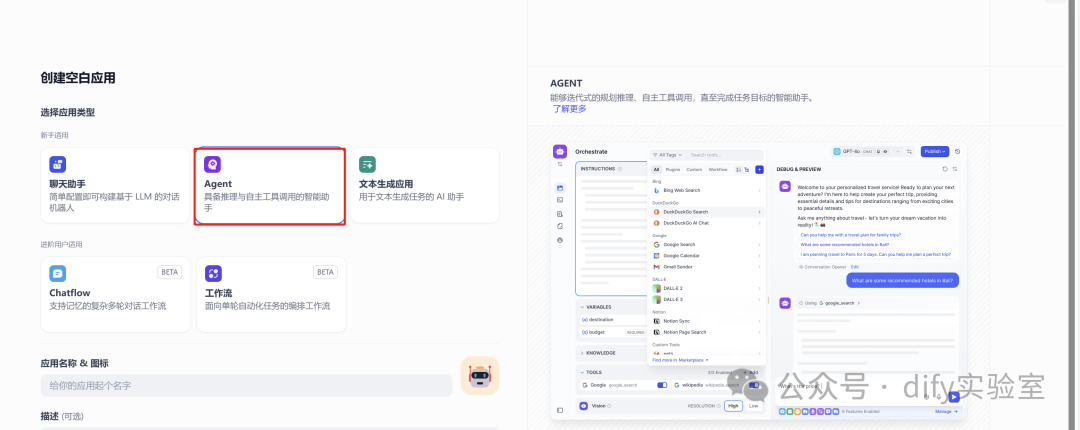Click the history icon next to Publish
The height and width of the screenshot is (430, 1080).
pyautogui.click(x=957, y=152)
